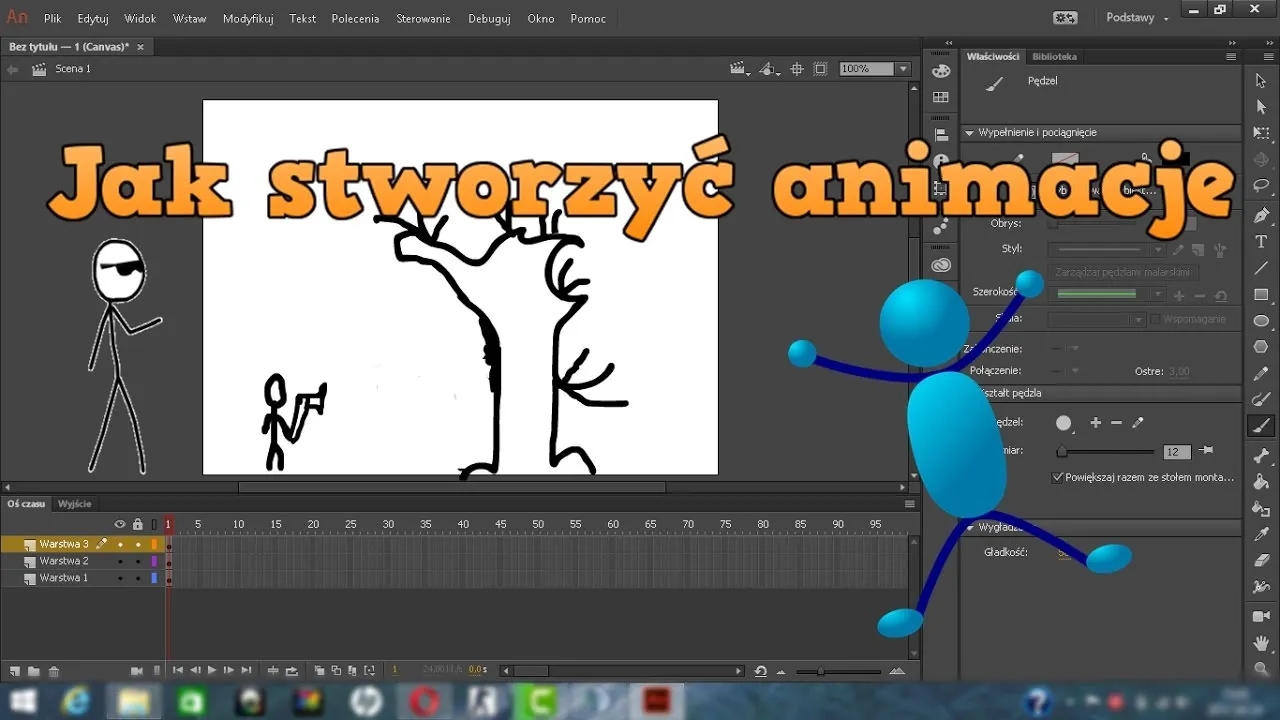
Task: Switch to the Biblioteka tab
Action: coord(1054,57)
